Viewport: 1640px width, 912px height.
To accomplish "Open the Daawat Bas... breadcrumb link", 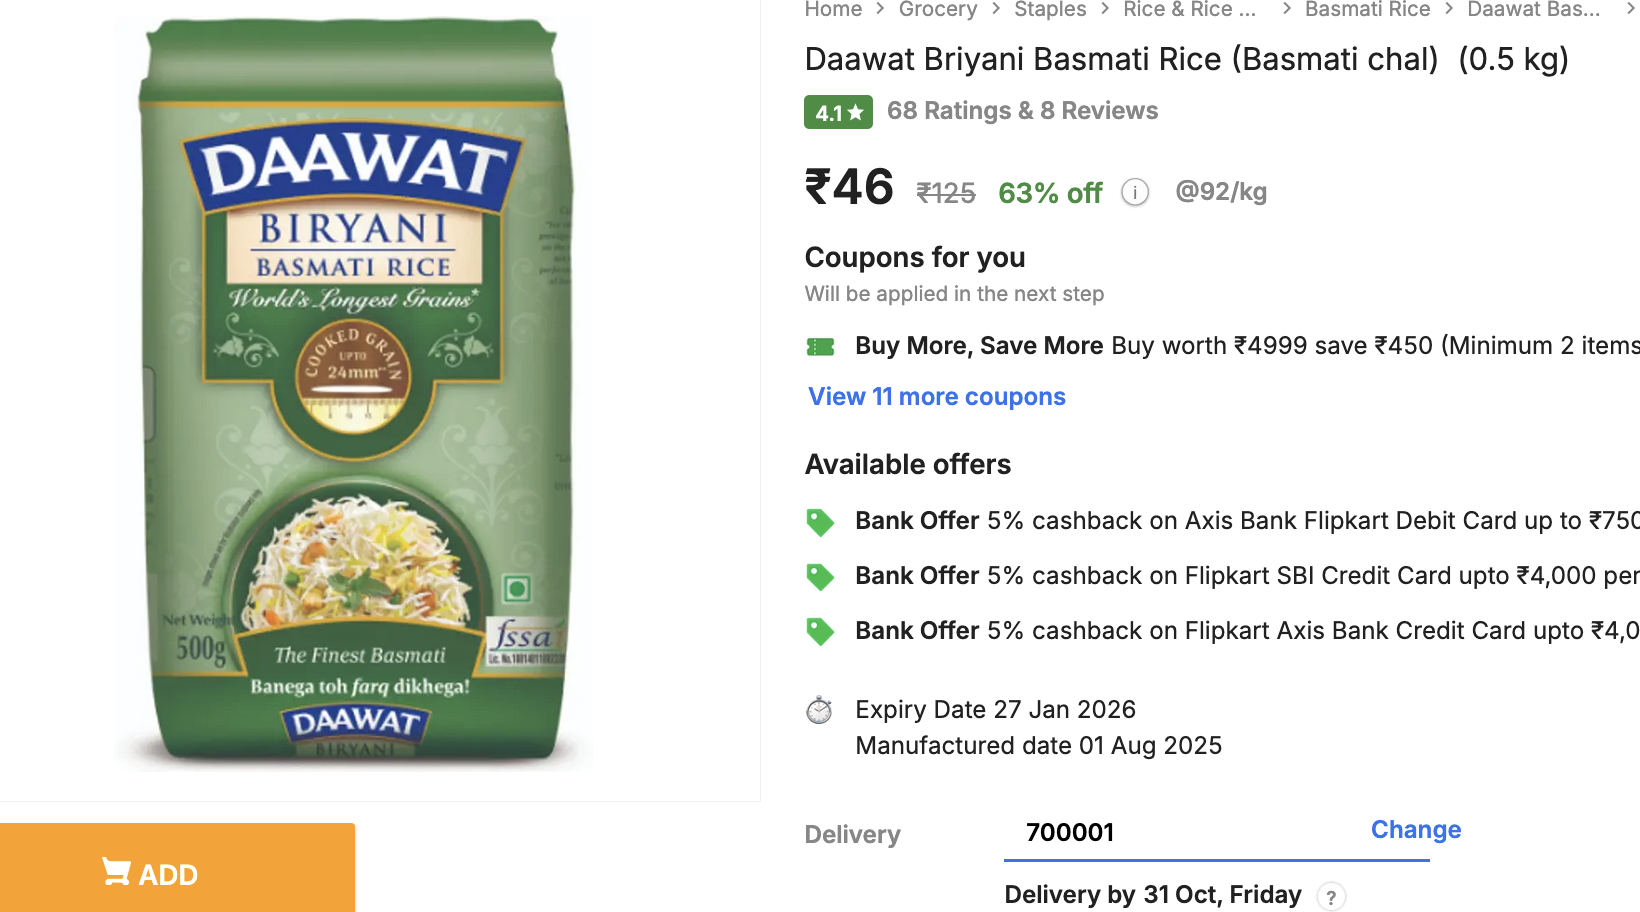I will click(1533, 10).
